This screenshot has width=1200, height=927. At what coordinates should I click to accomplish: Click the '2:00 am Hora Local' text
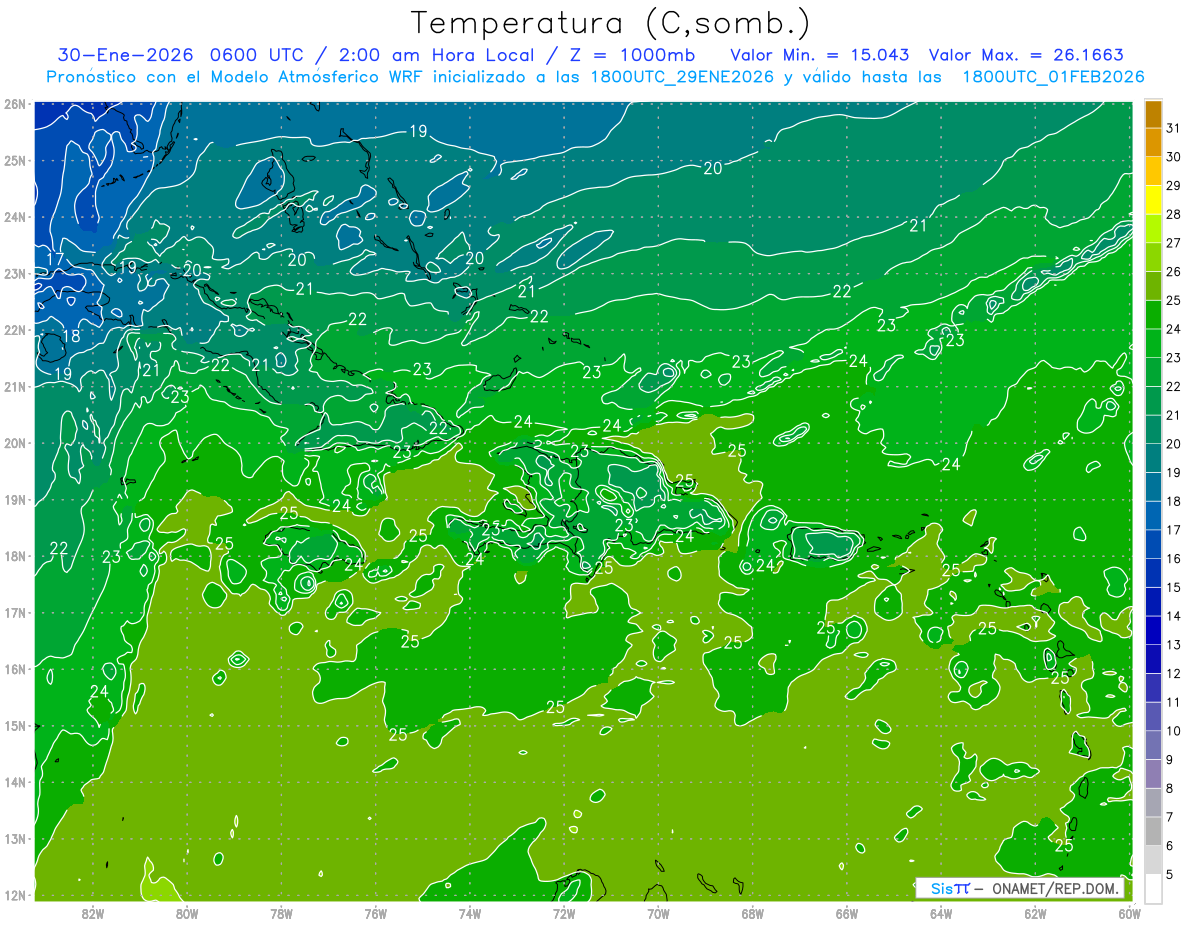433,55
